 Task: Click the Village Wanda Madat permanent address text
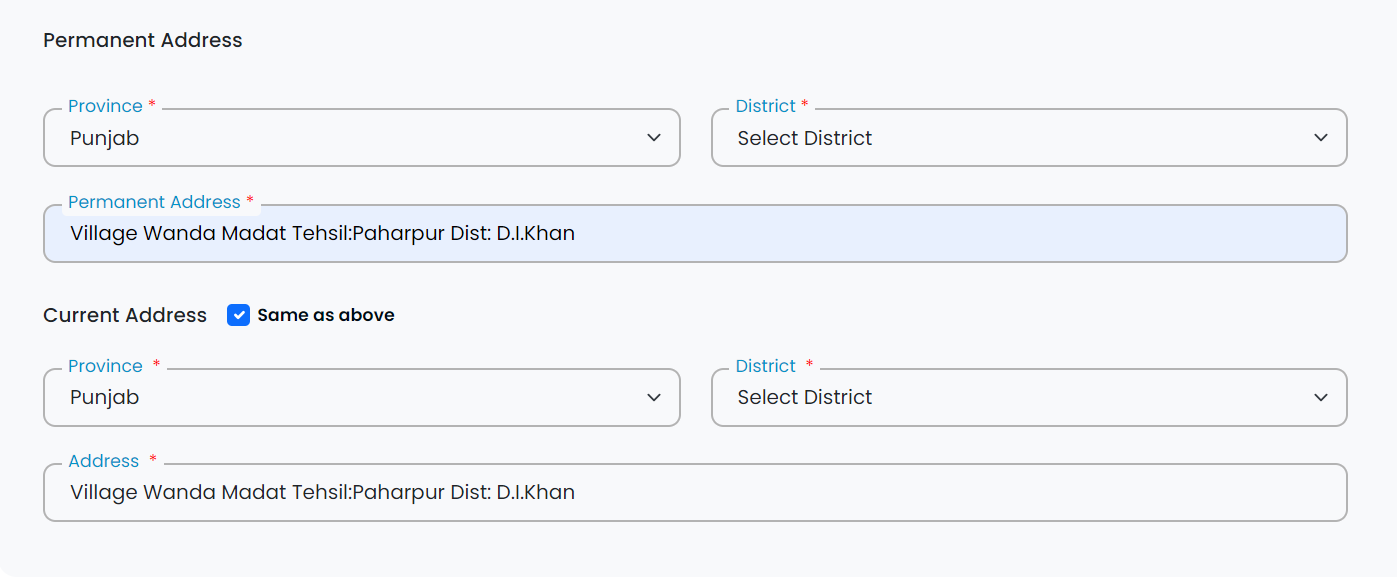point(322,233)
